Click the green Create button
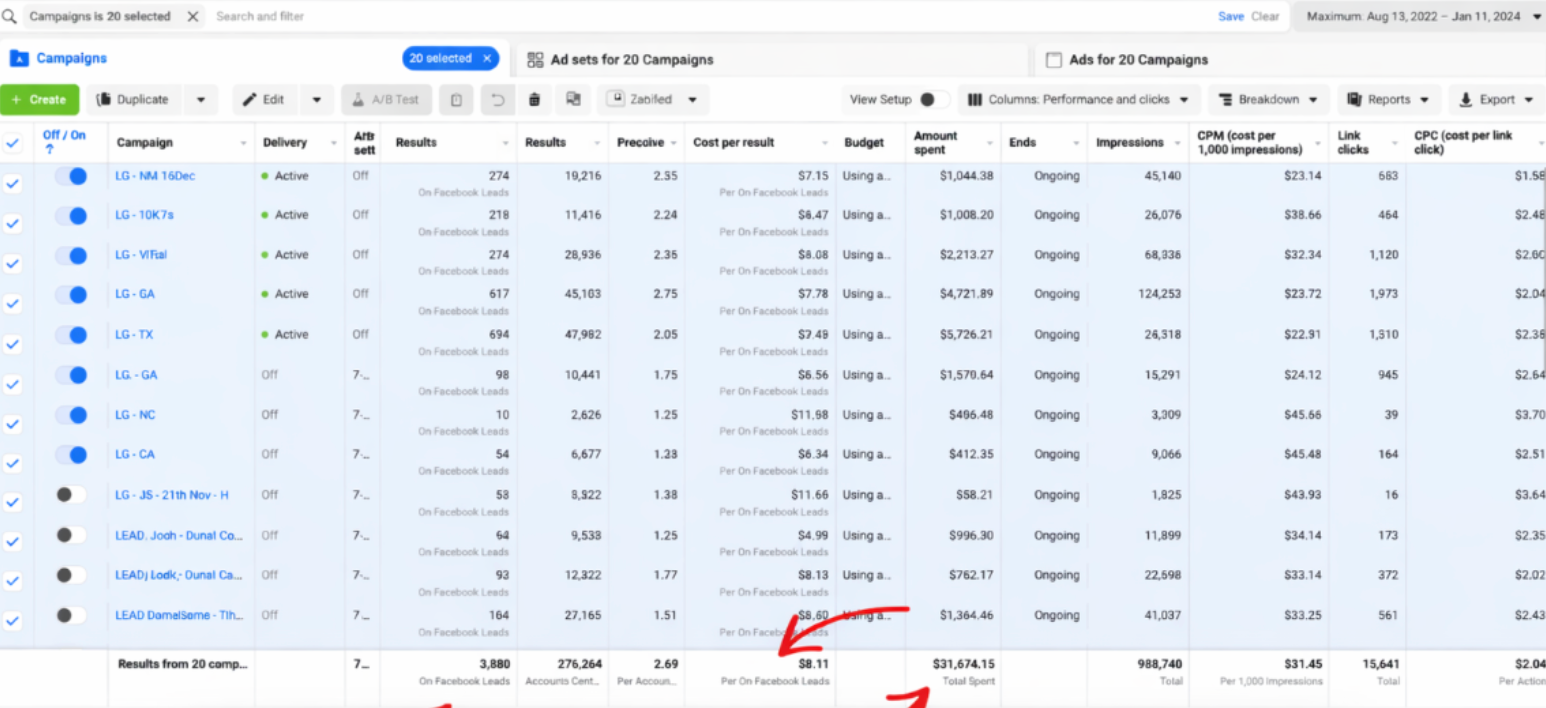 [40, 99]
